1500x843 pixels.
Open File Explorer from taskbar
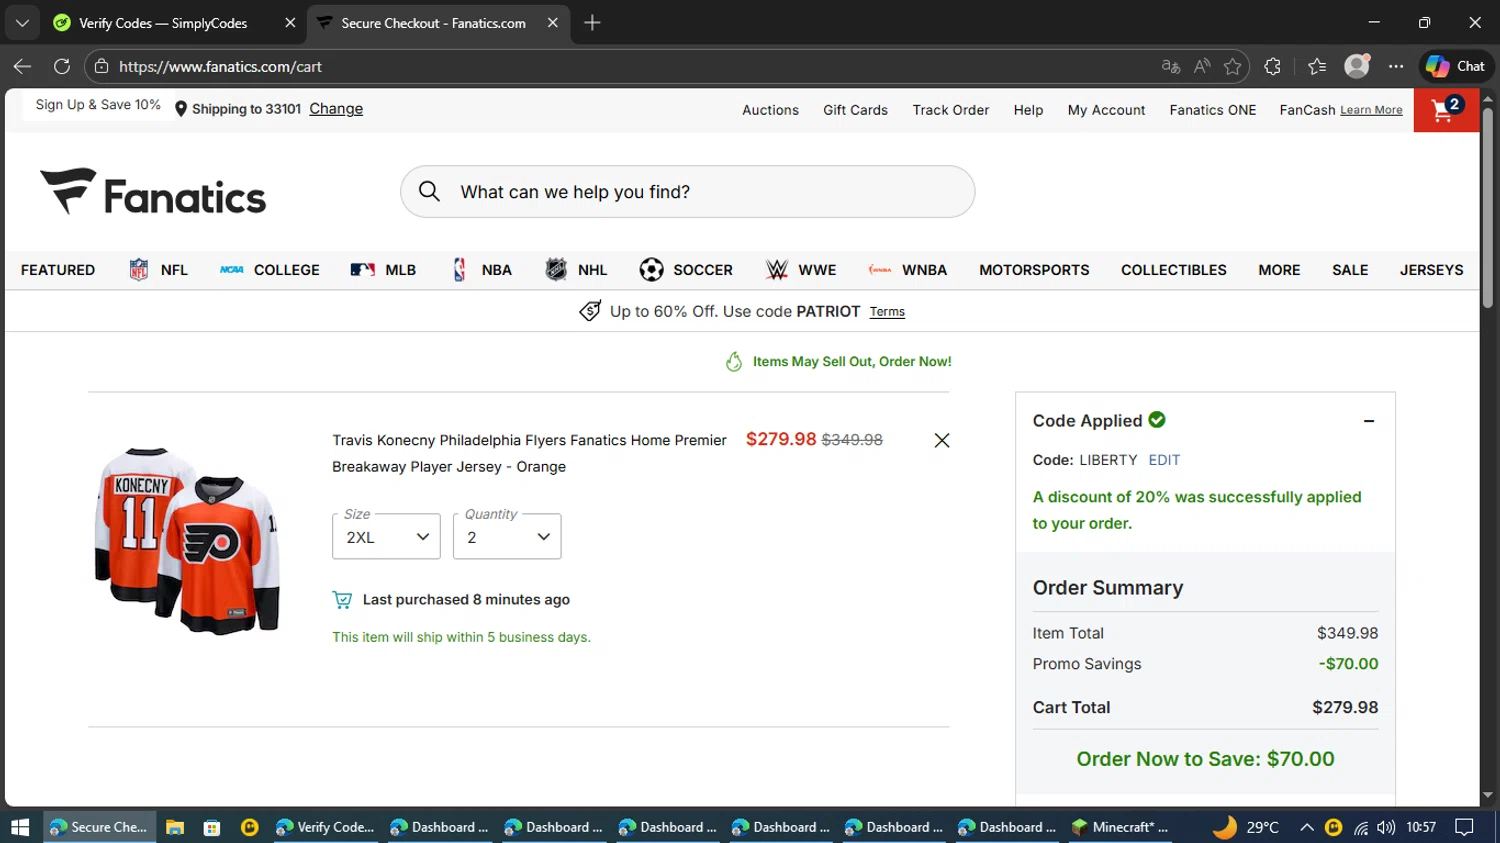175,827
